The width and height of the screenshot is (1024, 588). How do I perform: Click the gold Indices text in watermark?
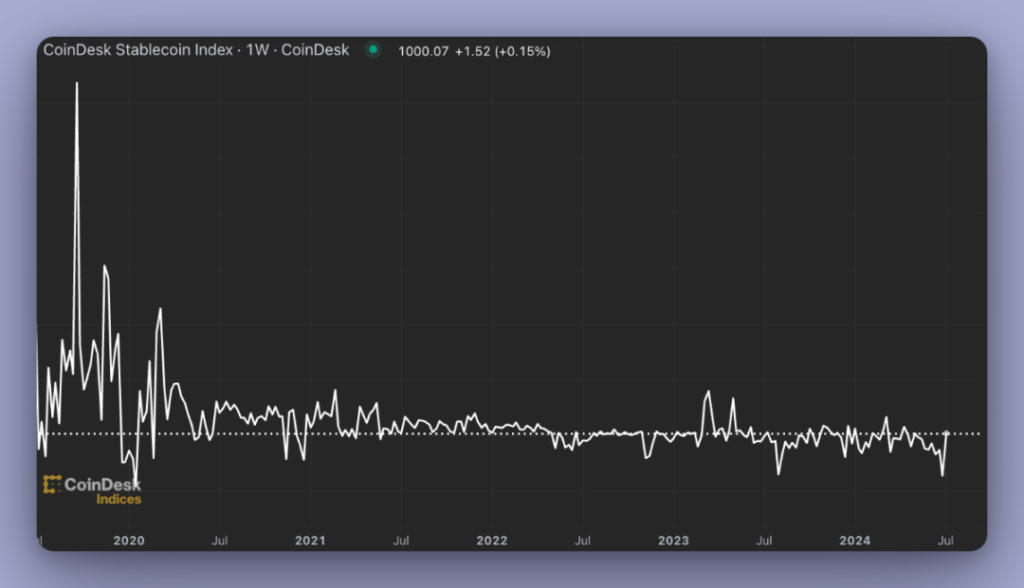118,500
